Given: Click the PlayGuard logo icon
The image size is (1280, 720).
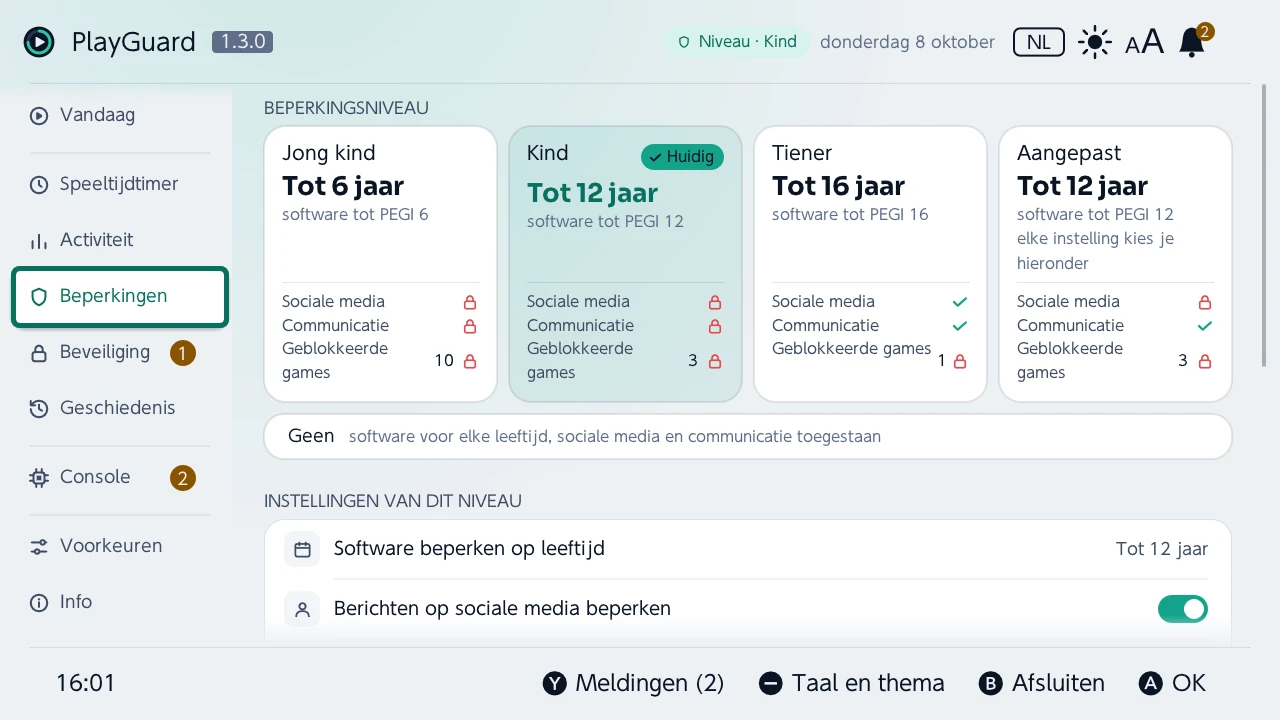Looking at the screenshot, I should (39, 42).
